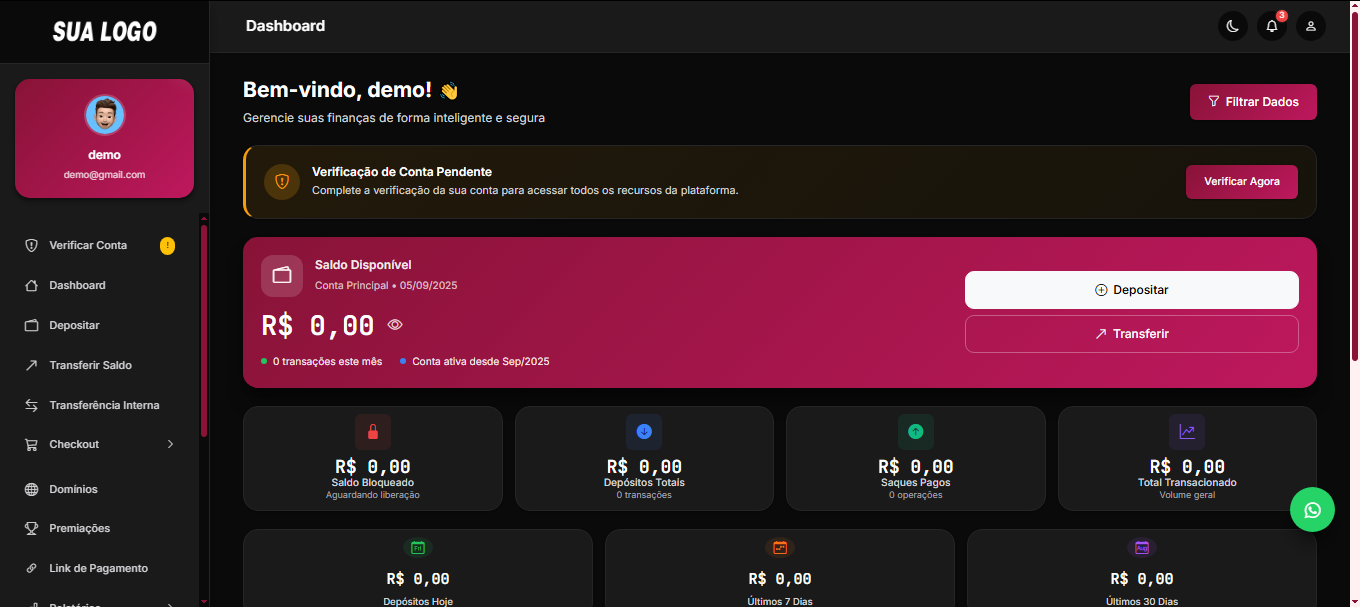The image size is (1360, 607).
Task: Click the alert badge next to Verificar Conta
Action: pyautogui.click(x=168, y=245)
